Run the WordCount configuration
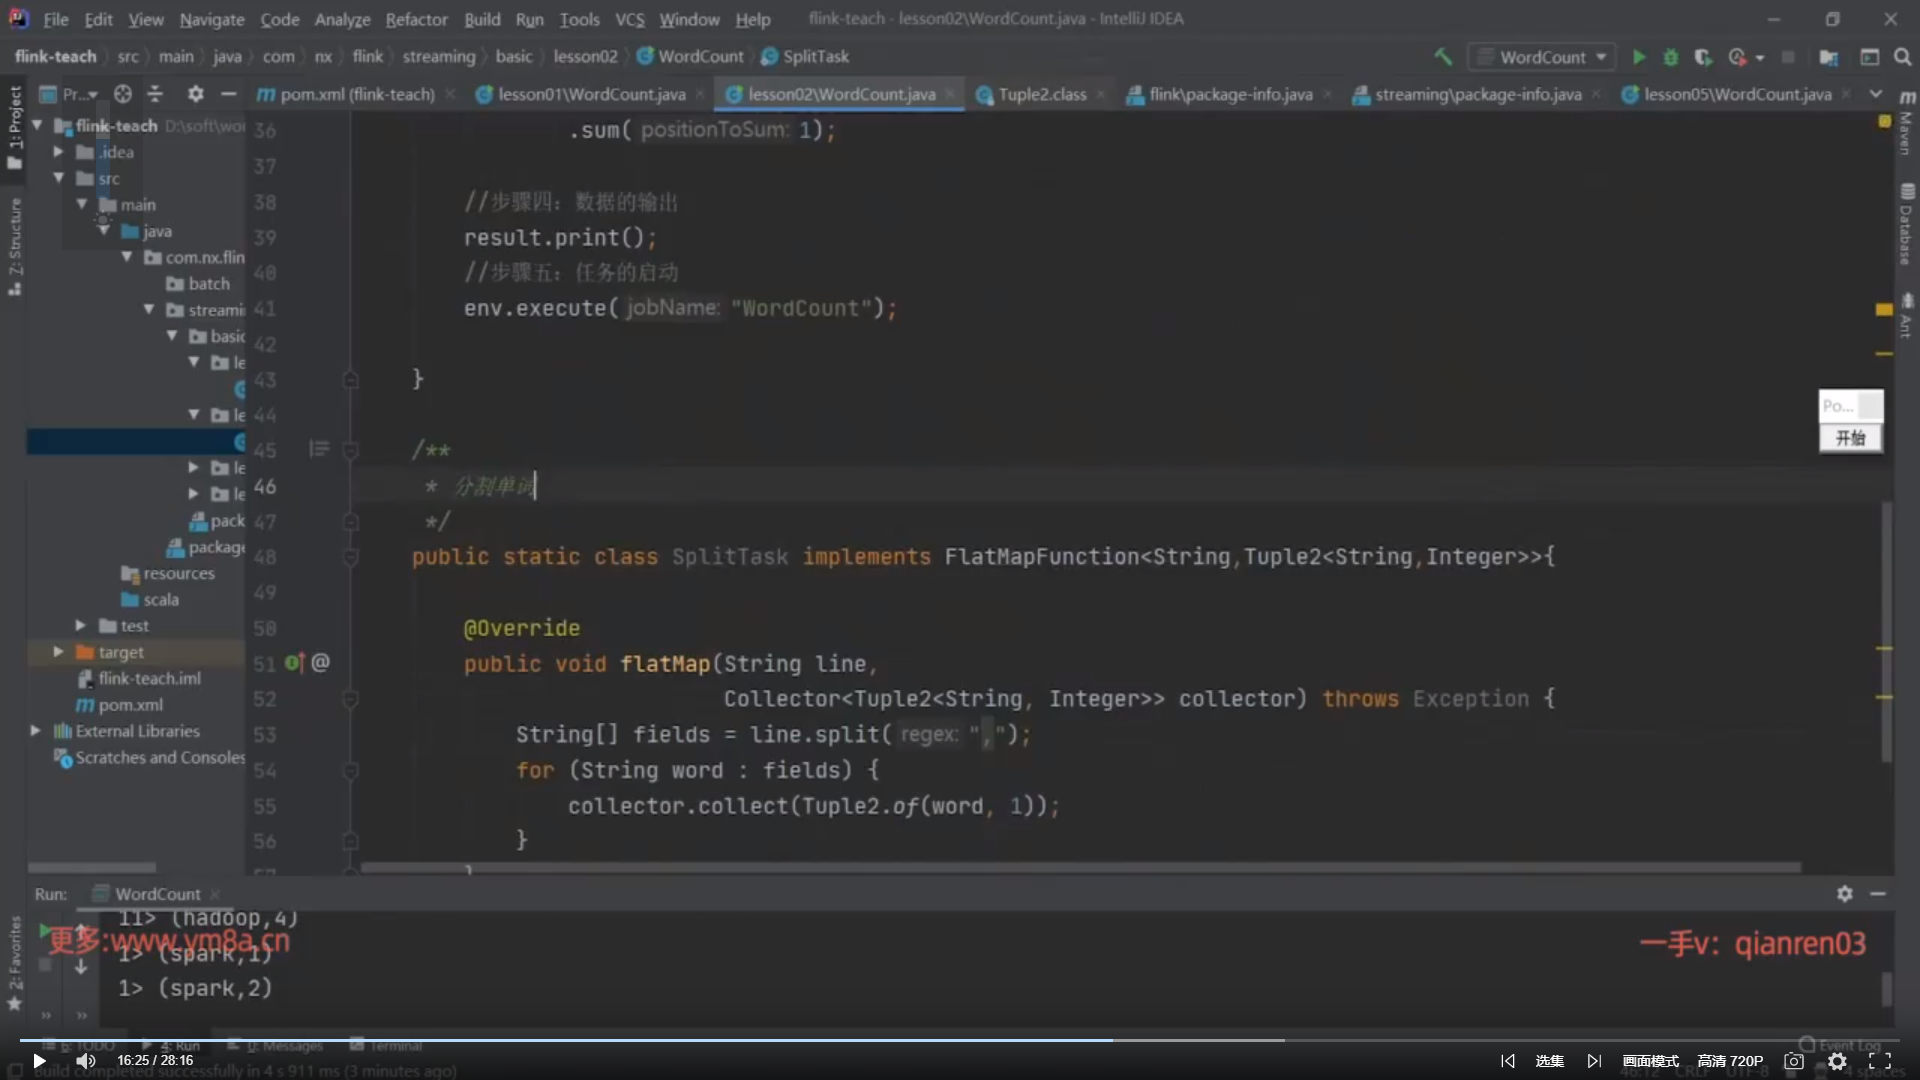The height and width of the screenshot is (1080, 1920). pyautogui.click(x=1638, y=57)
